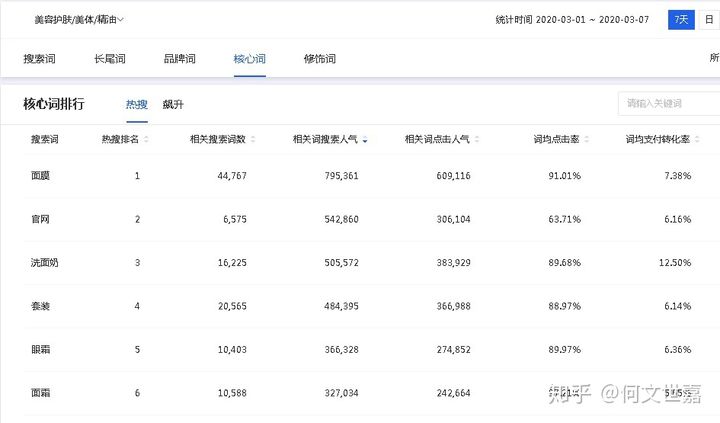This screenshot has width=720, height=423.
Task: Open the 修饰词 tab
Action: tap(319, 59)
